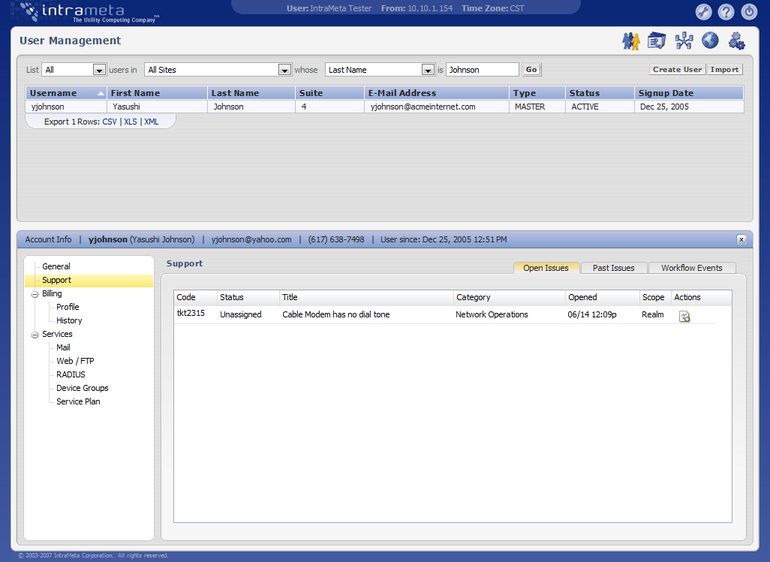
Task: Close the account info panel
Action: [741, 240]
